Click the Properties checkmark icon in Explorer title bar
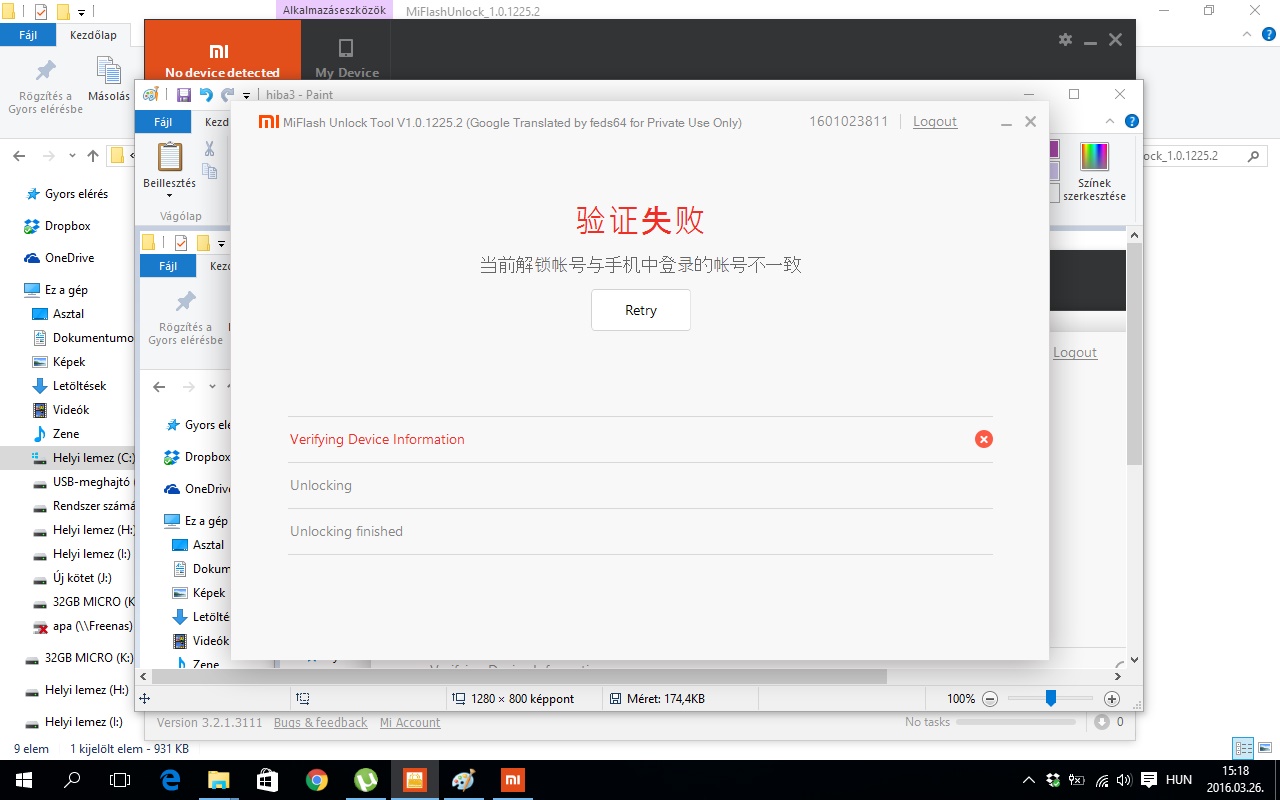The width and height of the screenshot is (1280, 800). pyautogui.click(x=41, y=12)
